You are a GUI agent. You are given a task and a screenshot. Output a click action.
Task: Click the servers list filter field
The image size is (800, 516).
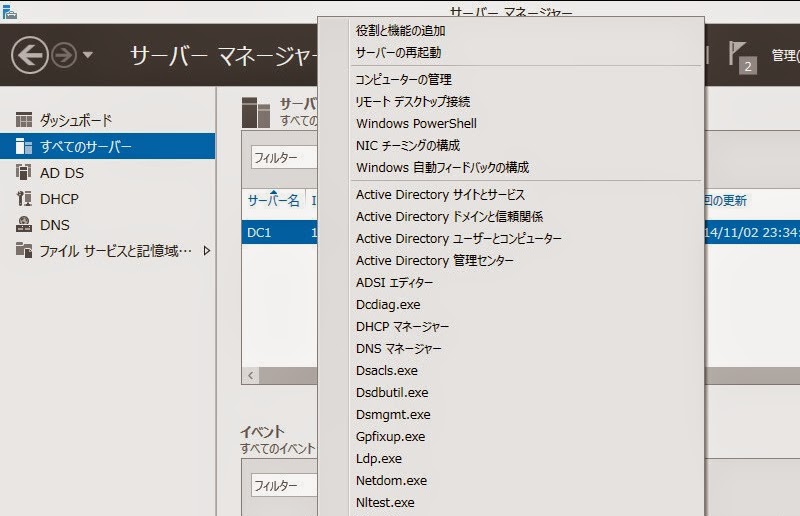pos(284,158)
